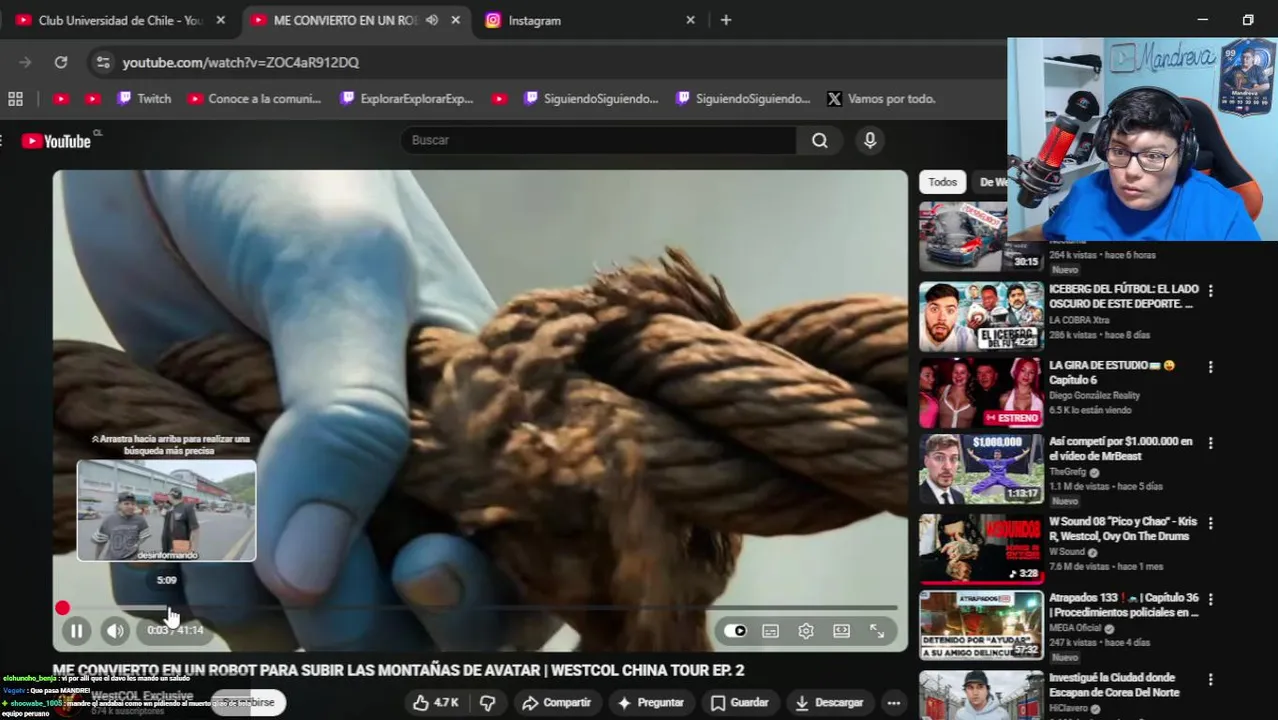This screenshot has height=720, width=1278.
Task: Open the apps grid in bookmarks bar
Action: click(15, 99)
